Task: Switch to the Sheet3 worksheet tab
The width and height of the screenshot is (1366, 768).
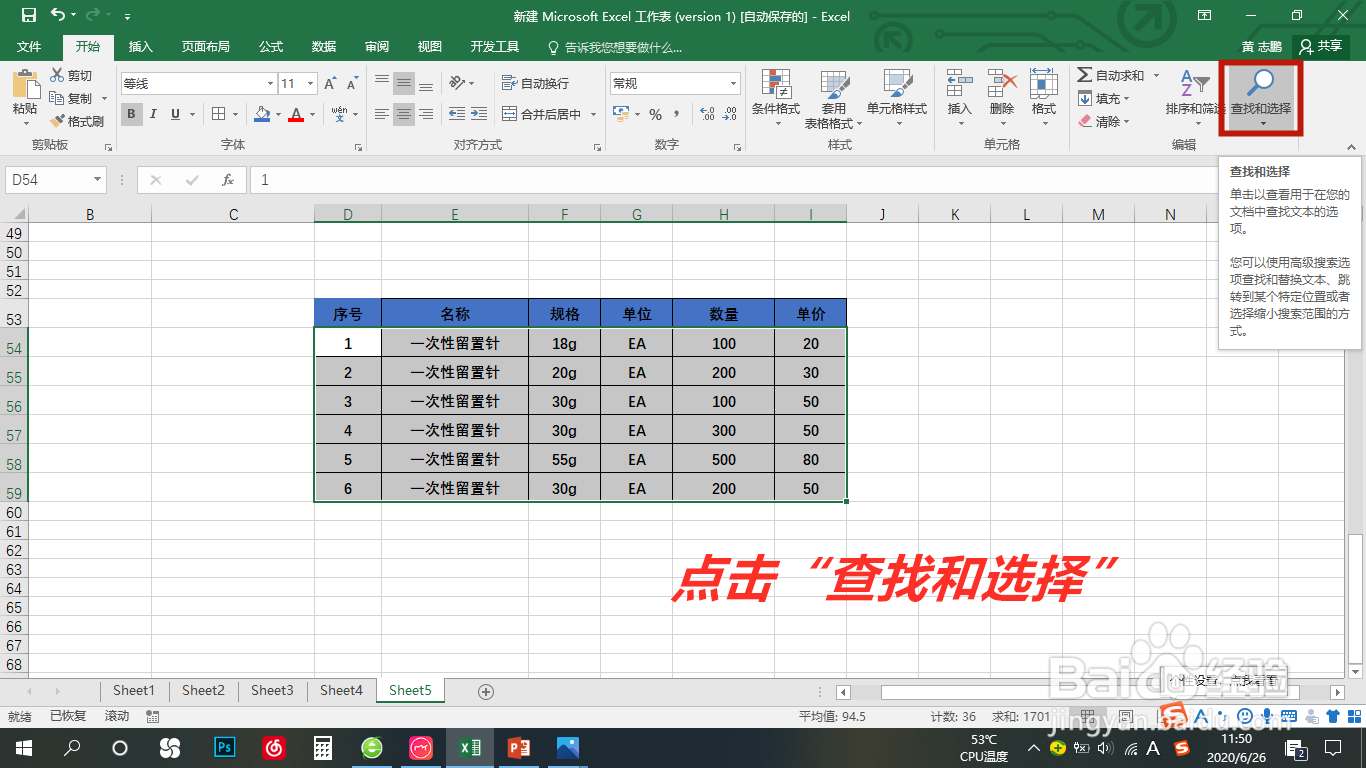Action: [x=271, y=690]
